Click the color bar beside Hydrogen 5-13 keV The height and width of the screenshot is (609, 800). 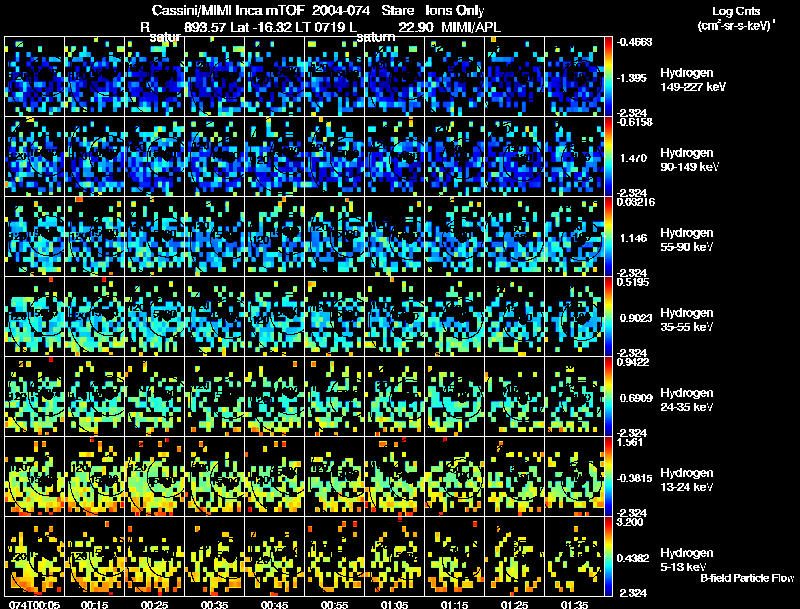coord(608,557)
